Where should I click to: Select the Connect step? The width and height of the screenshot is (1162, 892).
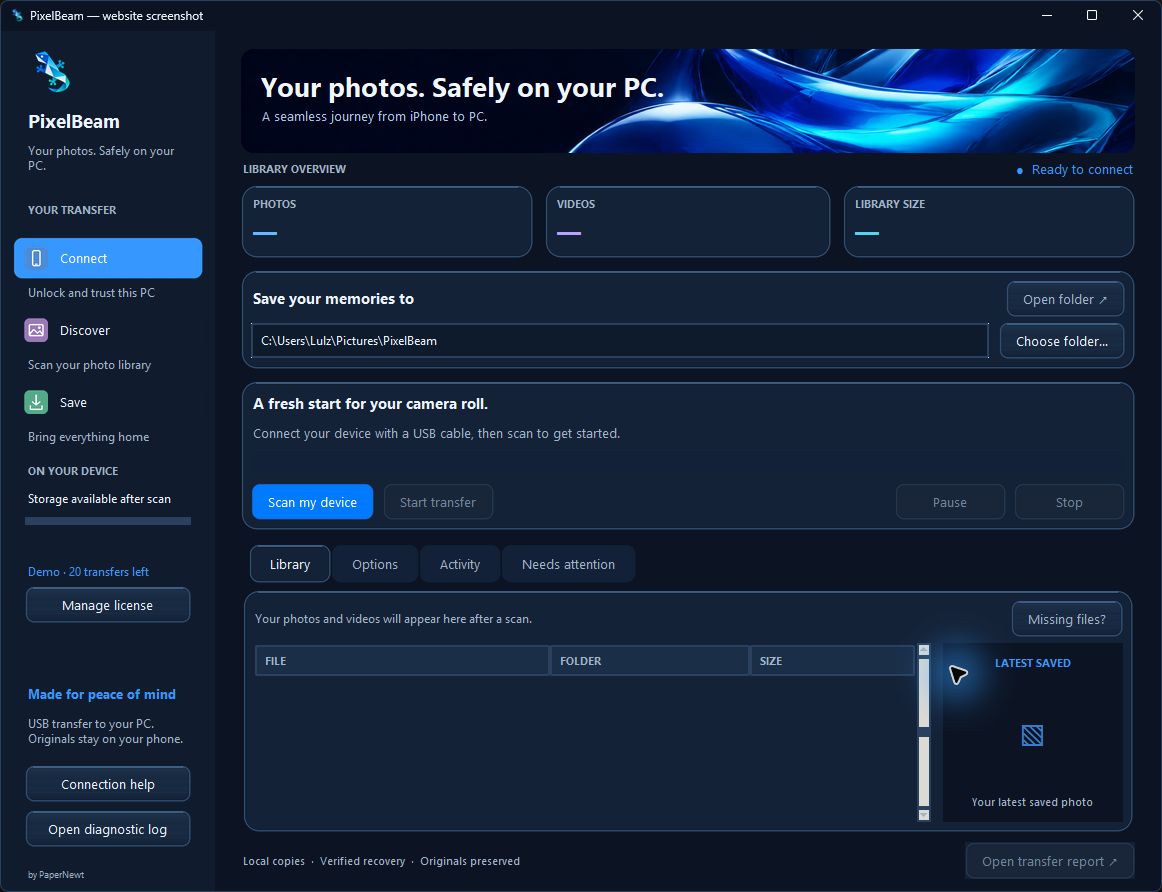[108, 258]
